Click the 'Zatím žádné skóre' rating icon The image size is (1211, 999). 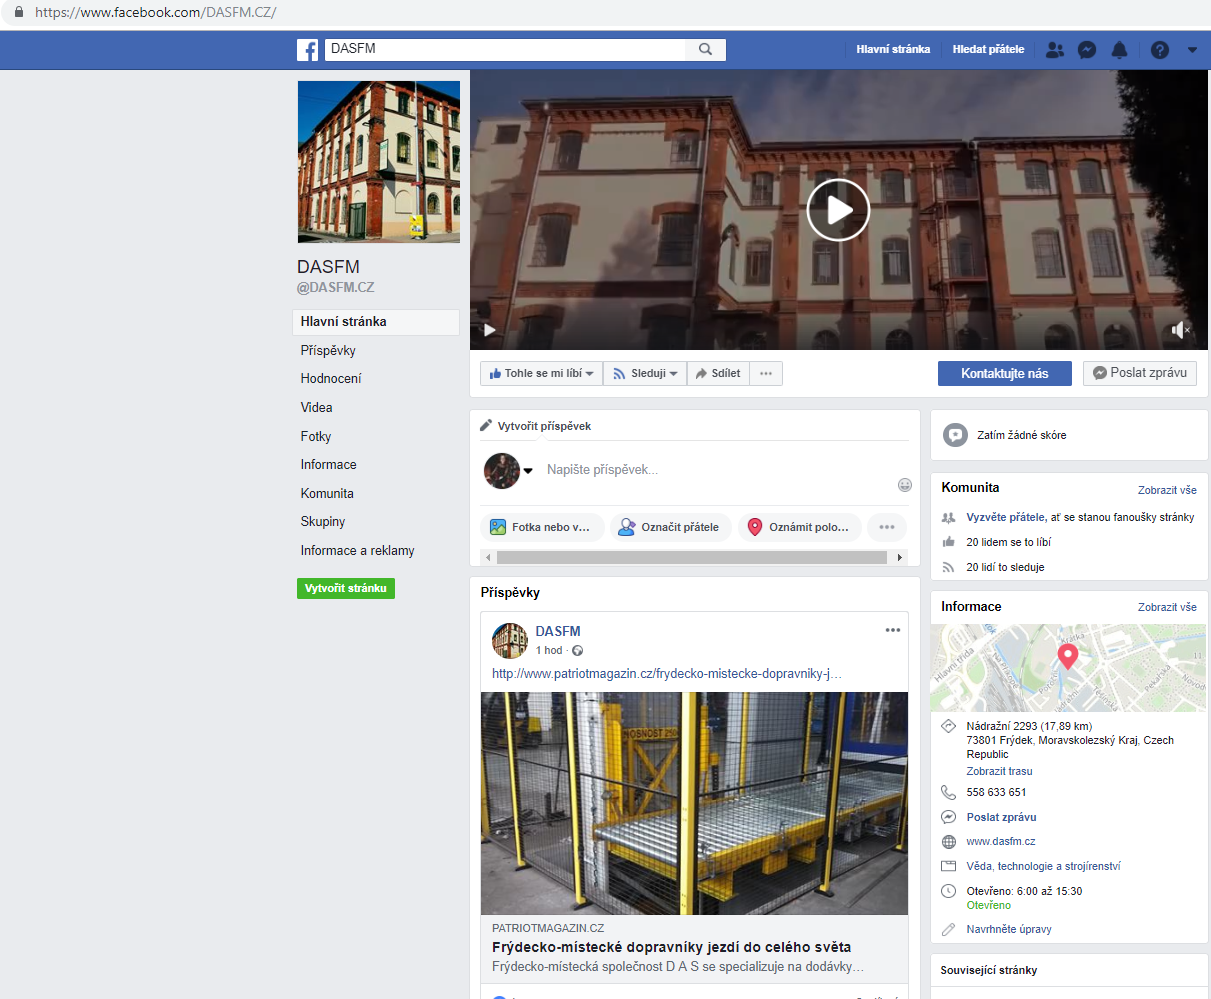pyautogui.click(x=956, y=435)
